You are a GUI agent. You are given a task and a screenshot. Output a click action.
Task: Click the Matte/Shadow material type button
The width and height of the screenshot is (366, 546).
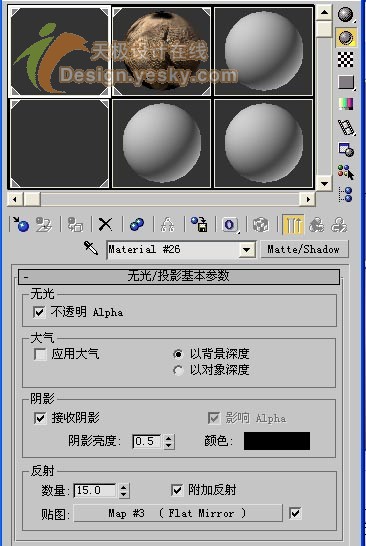[304, 249]
